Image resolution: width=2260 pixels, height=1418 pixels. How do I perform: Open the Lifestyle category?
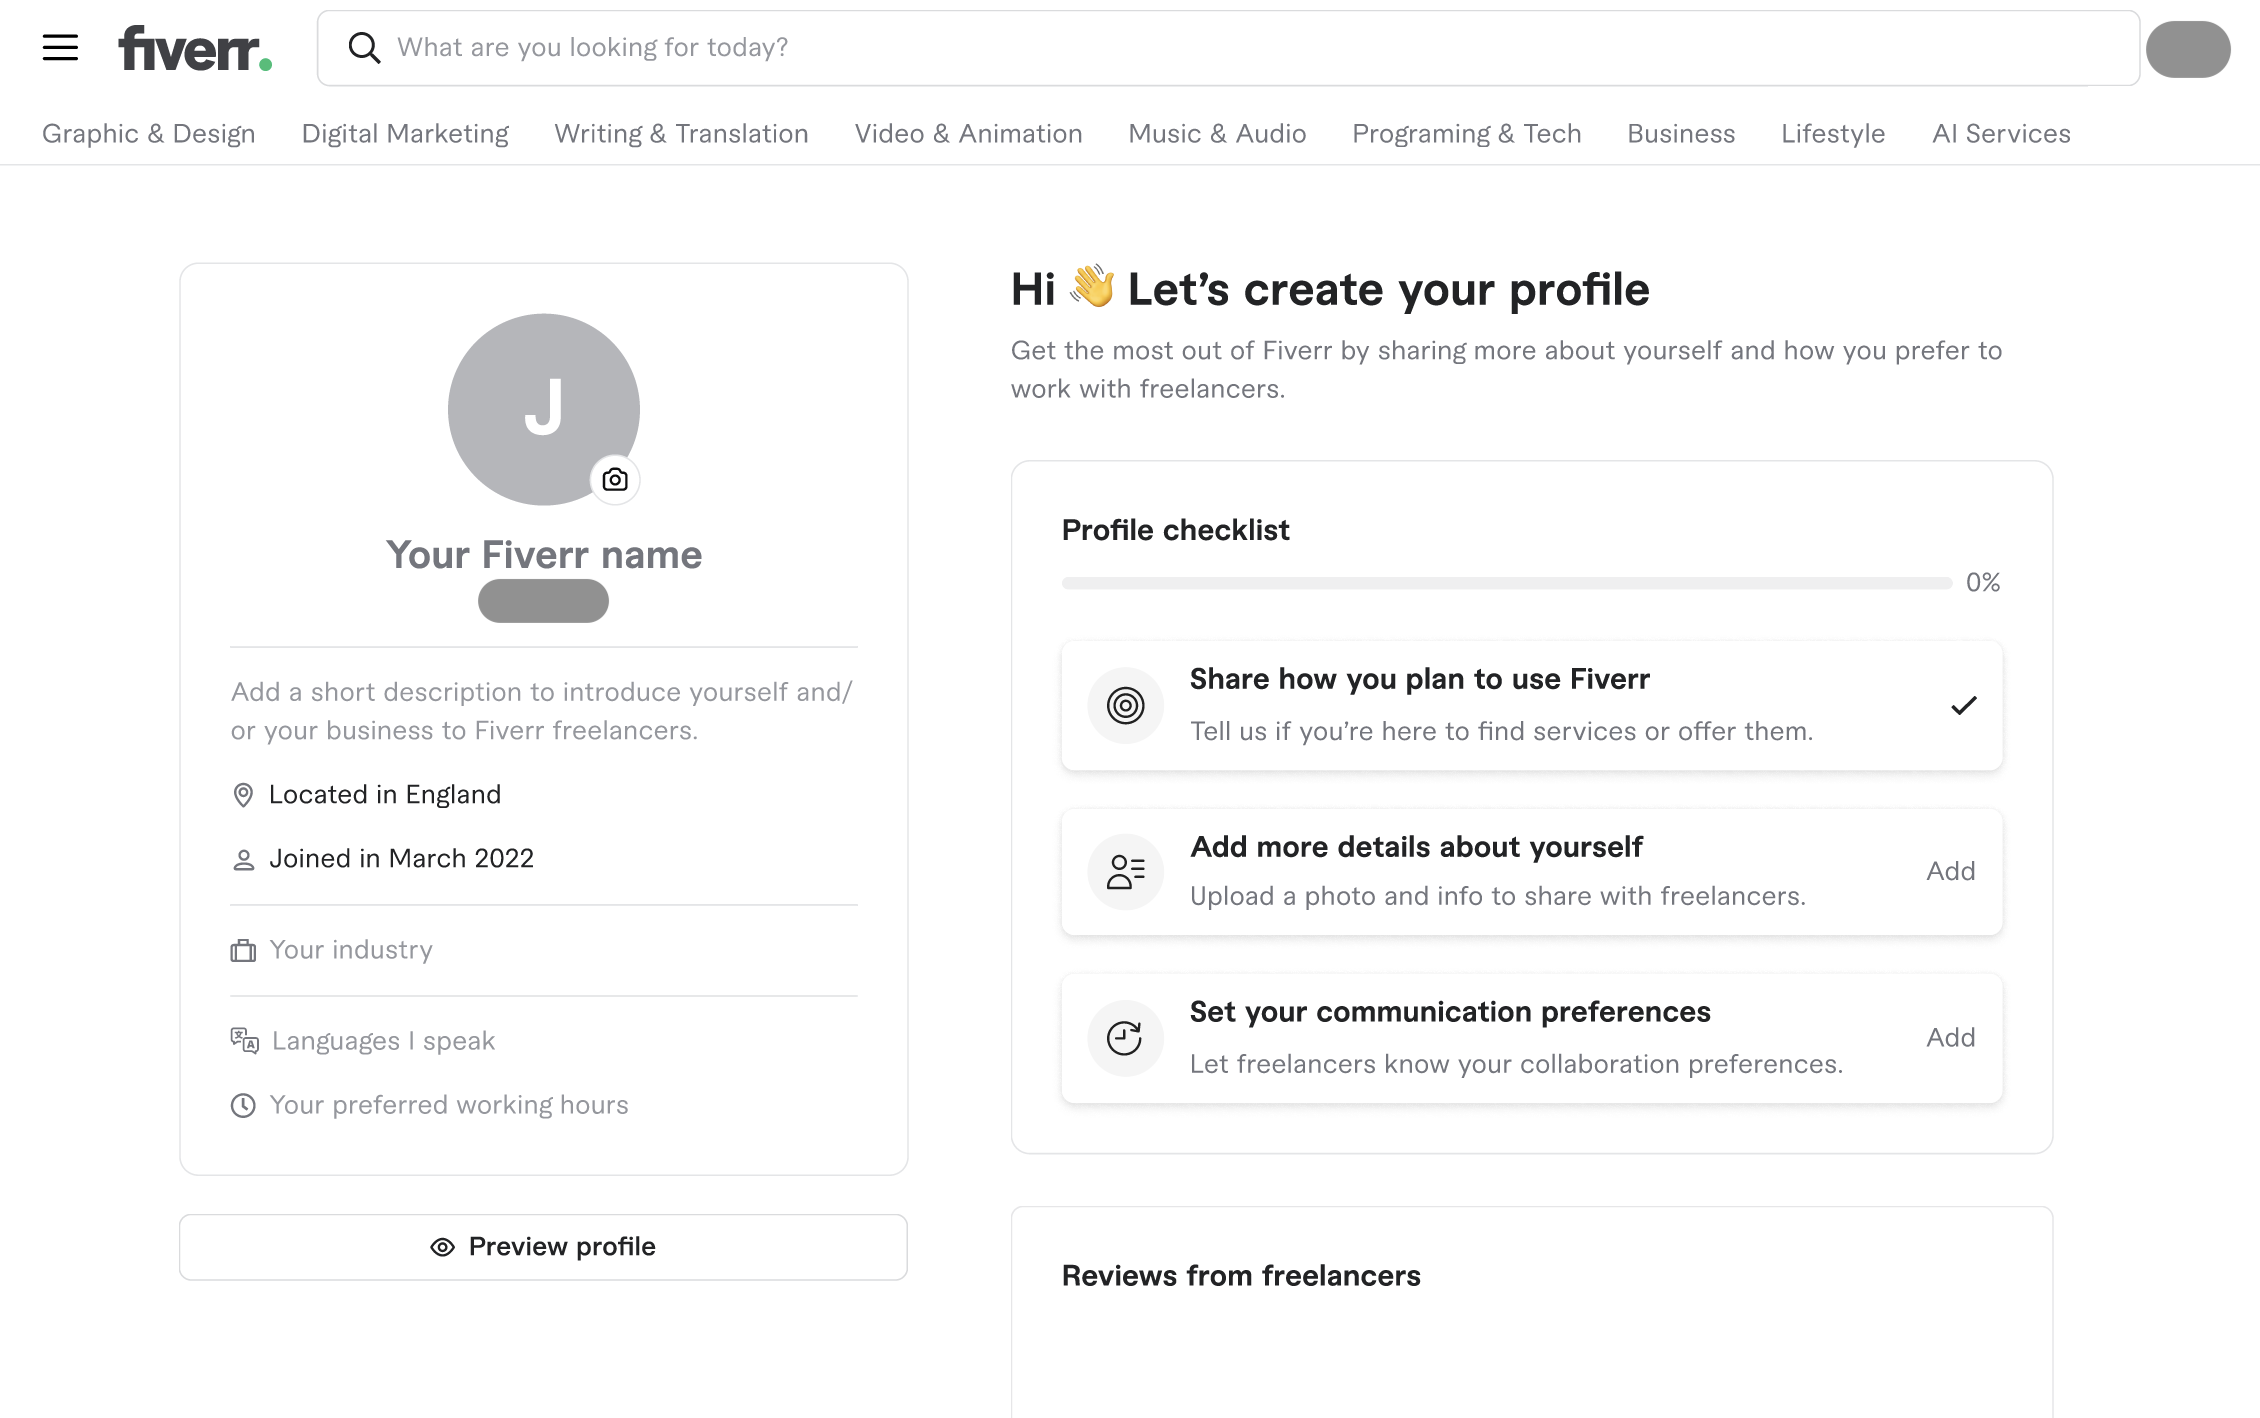tap(1833, 134)
